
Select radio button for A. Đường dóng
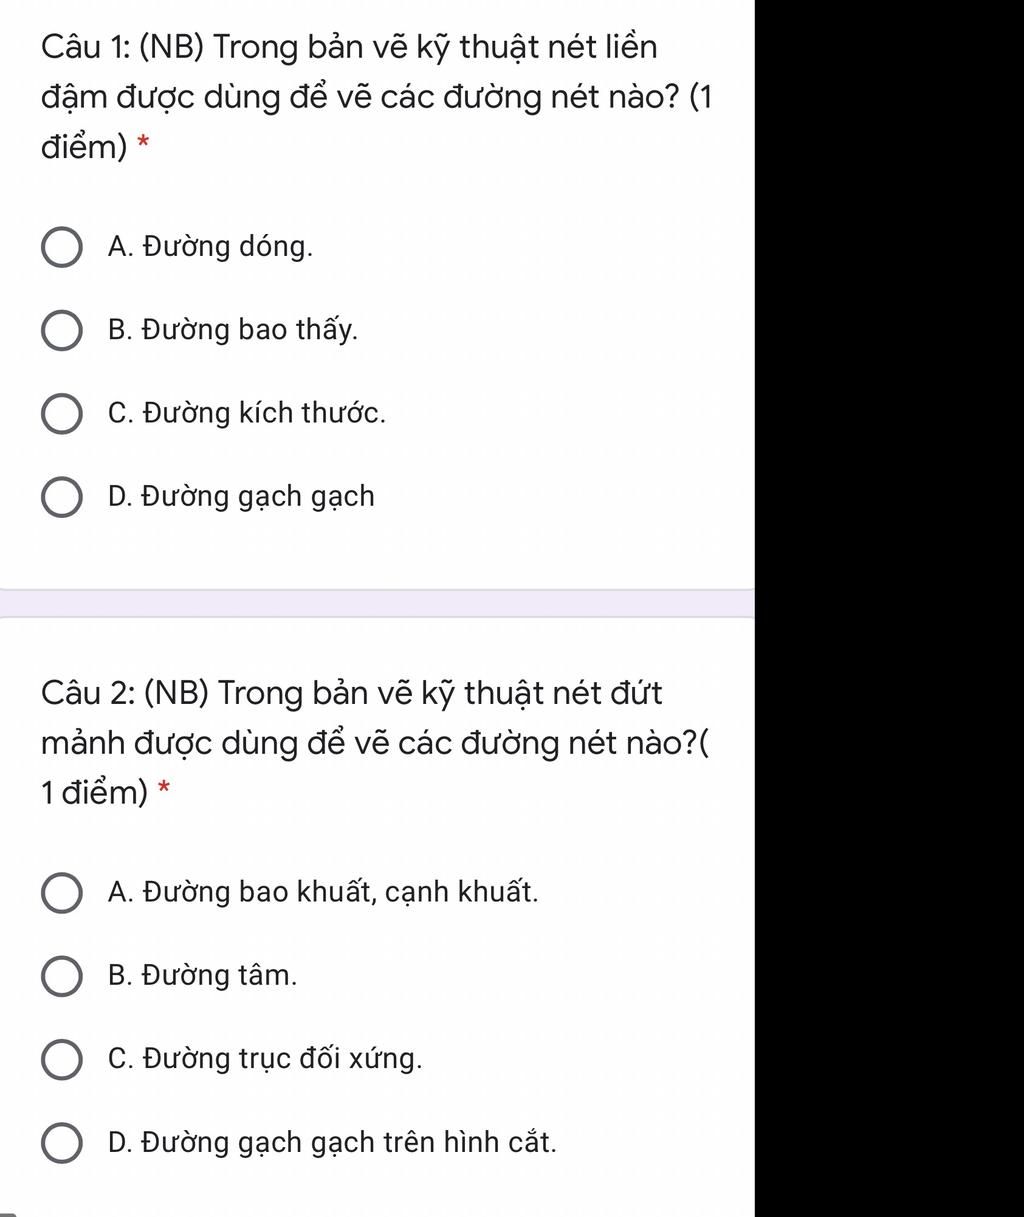click(x=61, y=248)
